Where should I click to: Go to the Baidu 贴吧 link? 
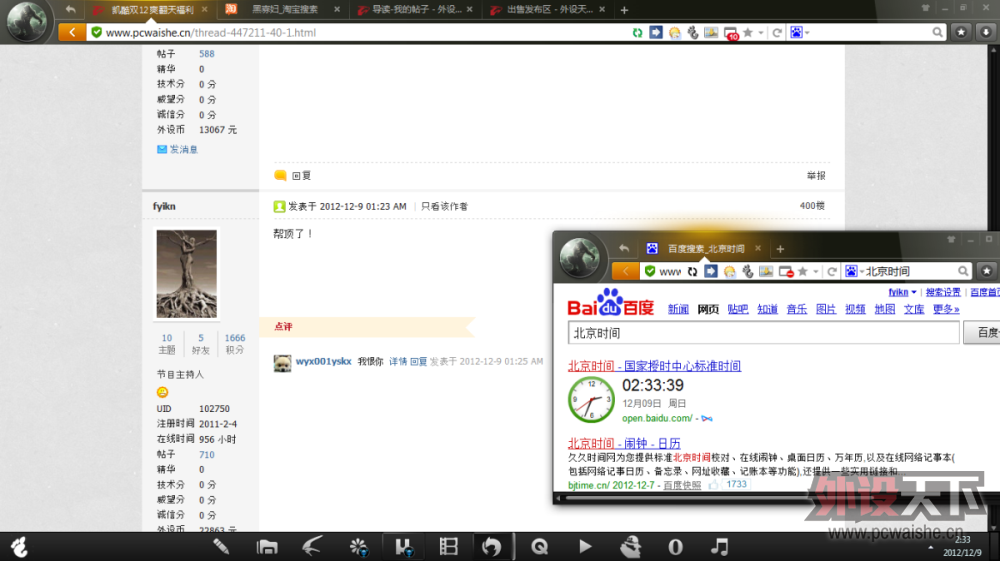click(x=737, y=309)
